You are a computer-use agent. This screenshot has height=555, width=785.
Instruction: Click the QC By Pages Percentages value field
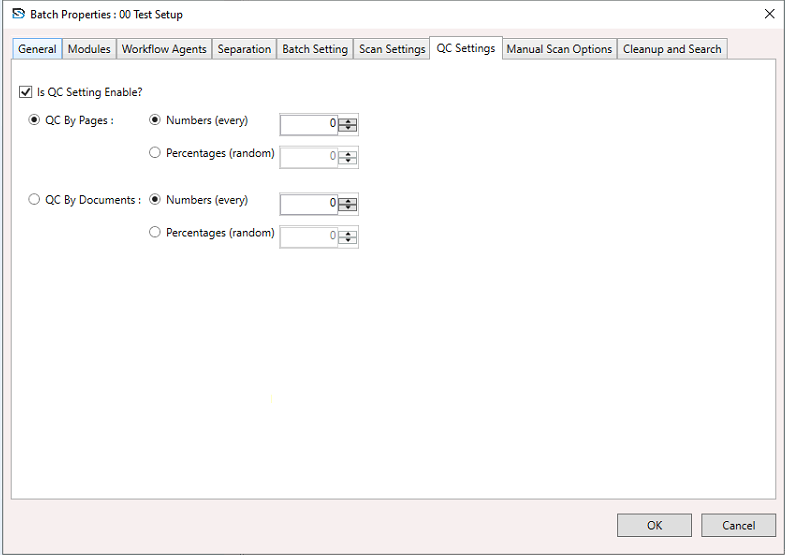(309, 157)
